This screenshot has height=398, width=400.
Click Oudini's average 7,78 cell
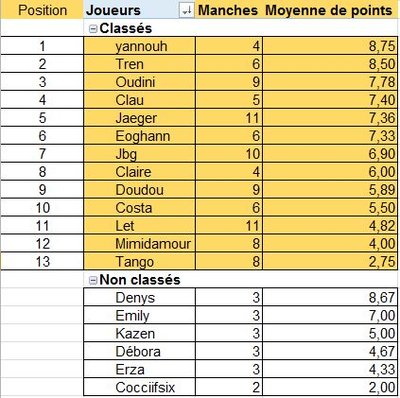330,82
